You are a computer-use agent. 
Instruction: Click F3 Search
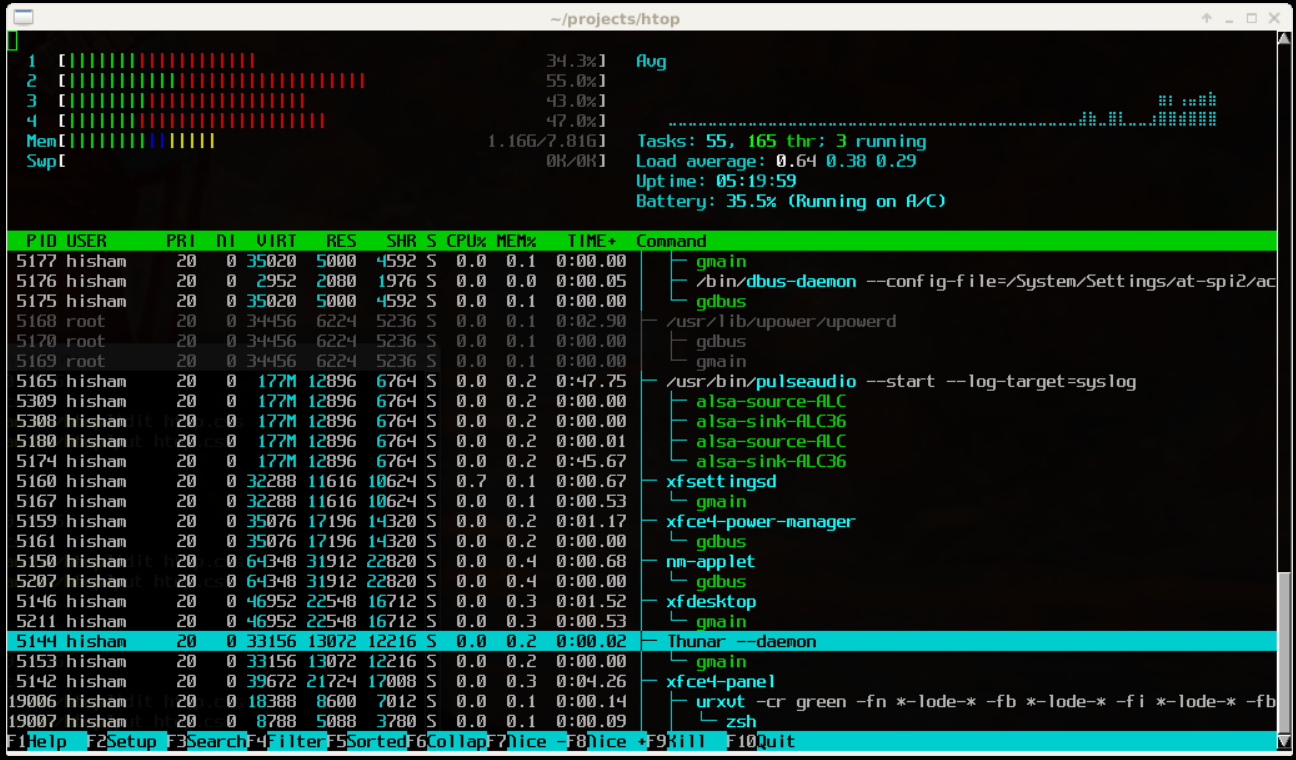point(207,741)
